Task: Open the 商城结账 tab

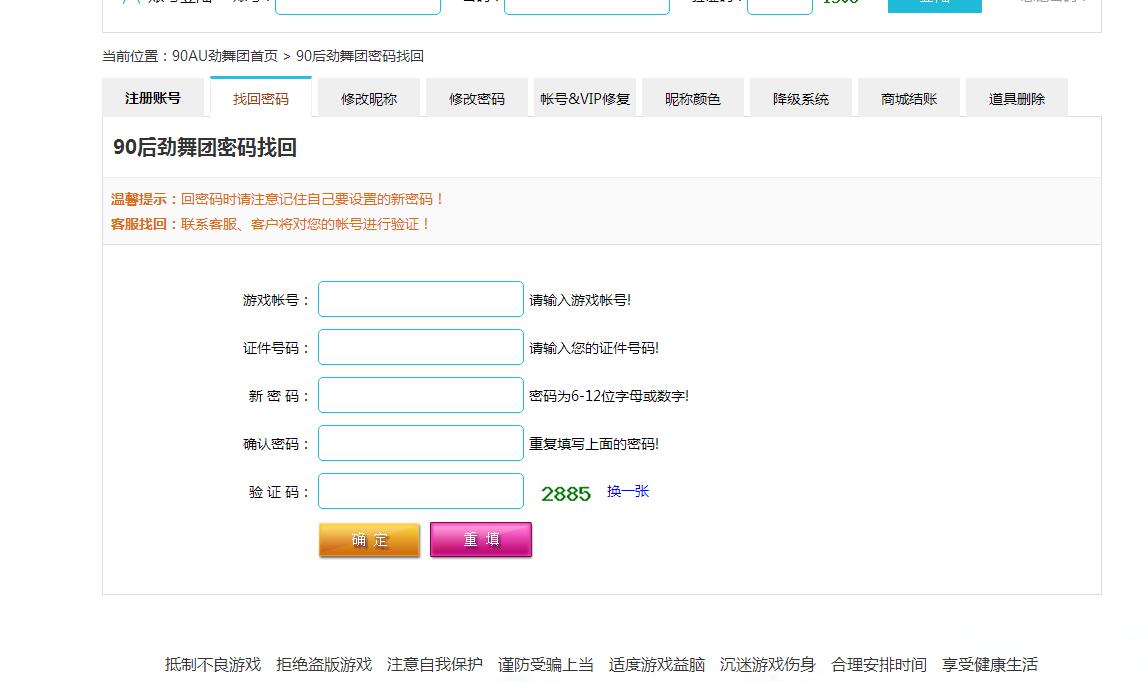Action: click(x=909, y=98)
